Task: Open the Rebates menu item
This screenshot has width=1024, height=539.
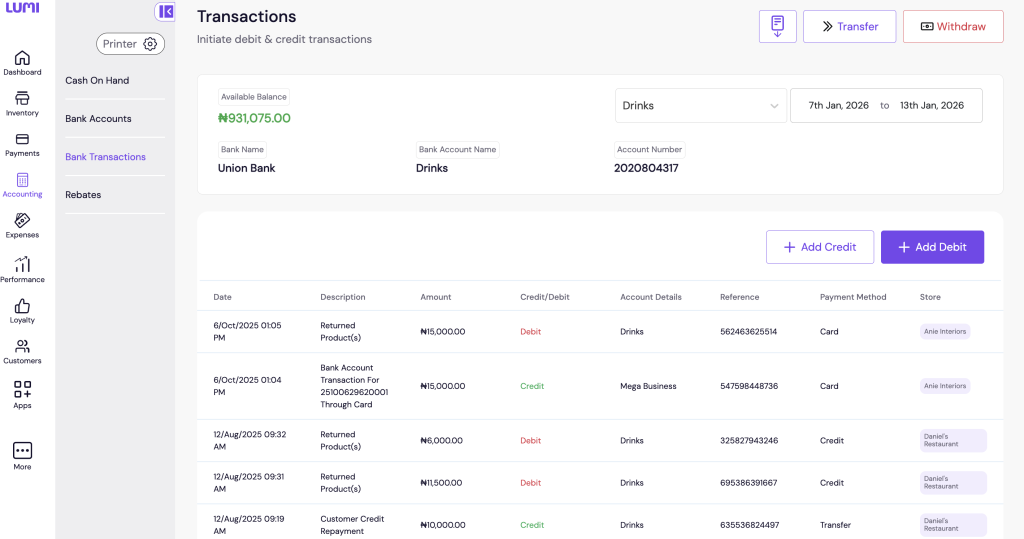Action: (x=83, y=195)
